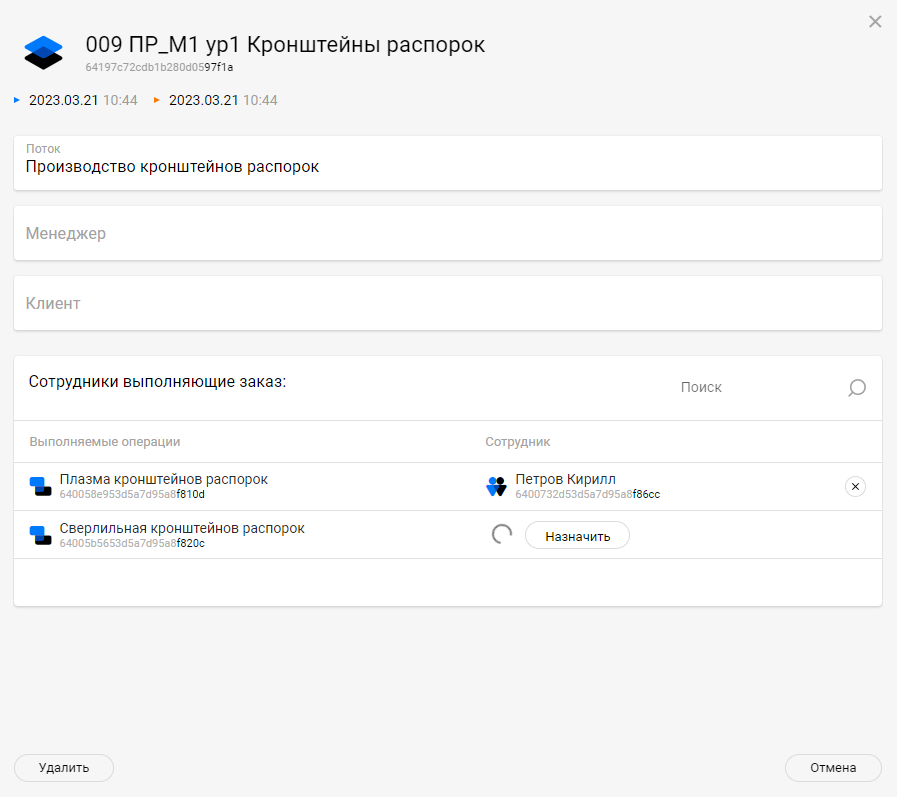
Task: Click the Плазма кронштейнов распорок operation icon
Action: [41, 486]
